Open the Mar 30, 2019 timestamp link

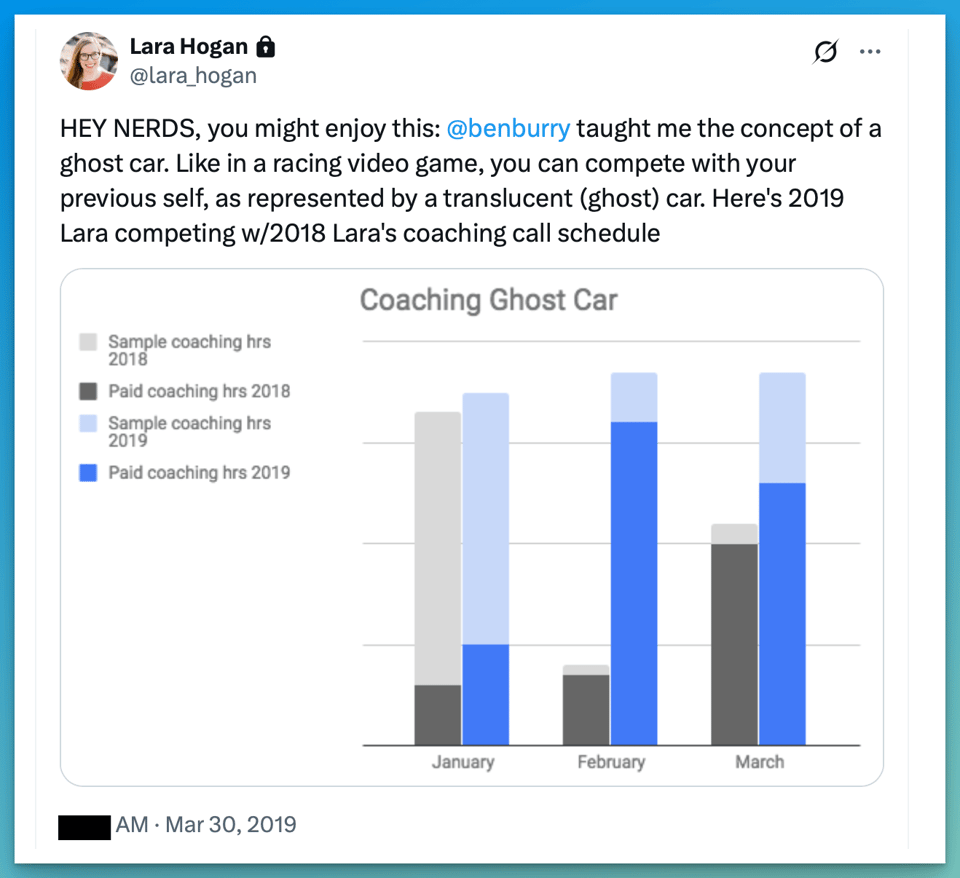point(230,825)
